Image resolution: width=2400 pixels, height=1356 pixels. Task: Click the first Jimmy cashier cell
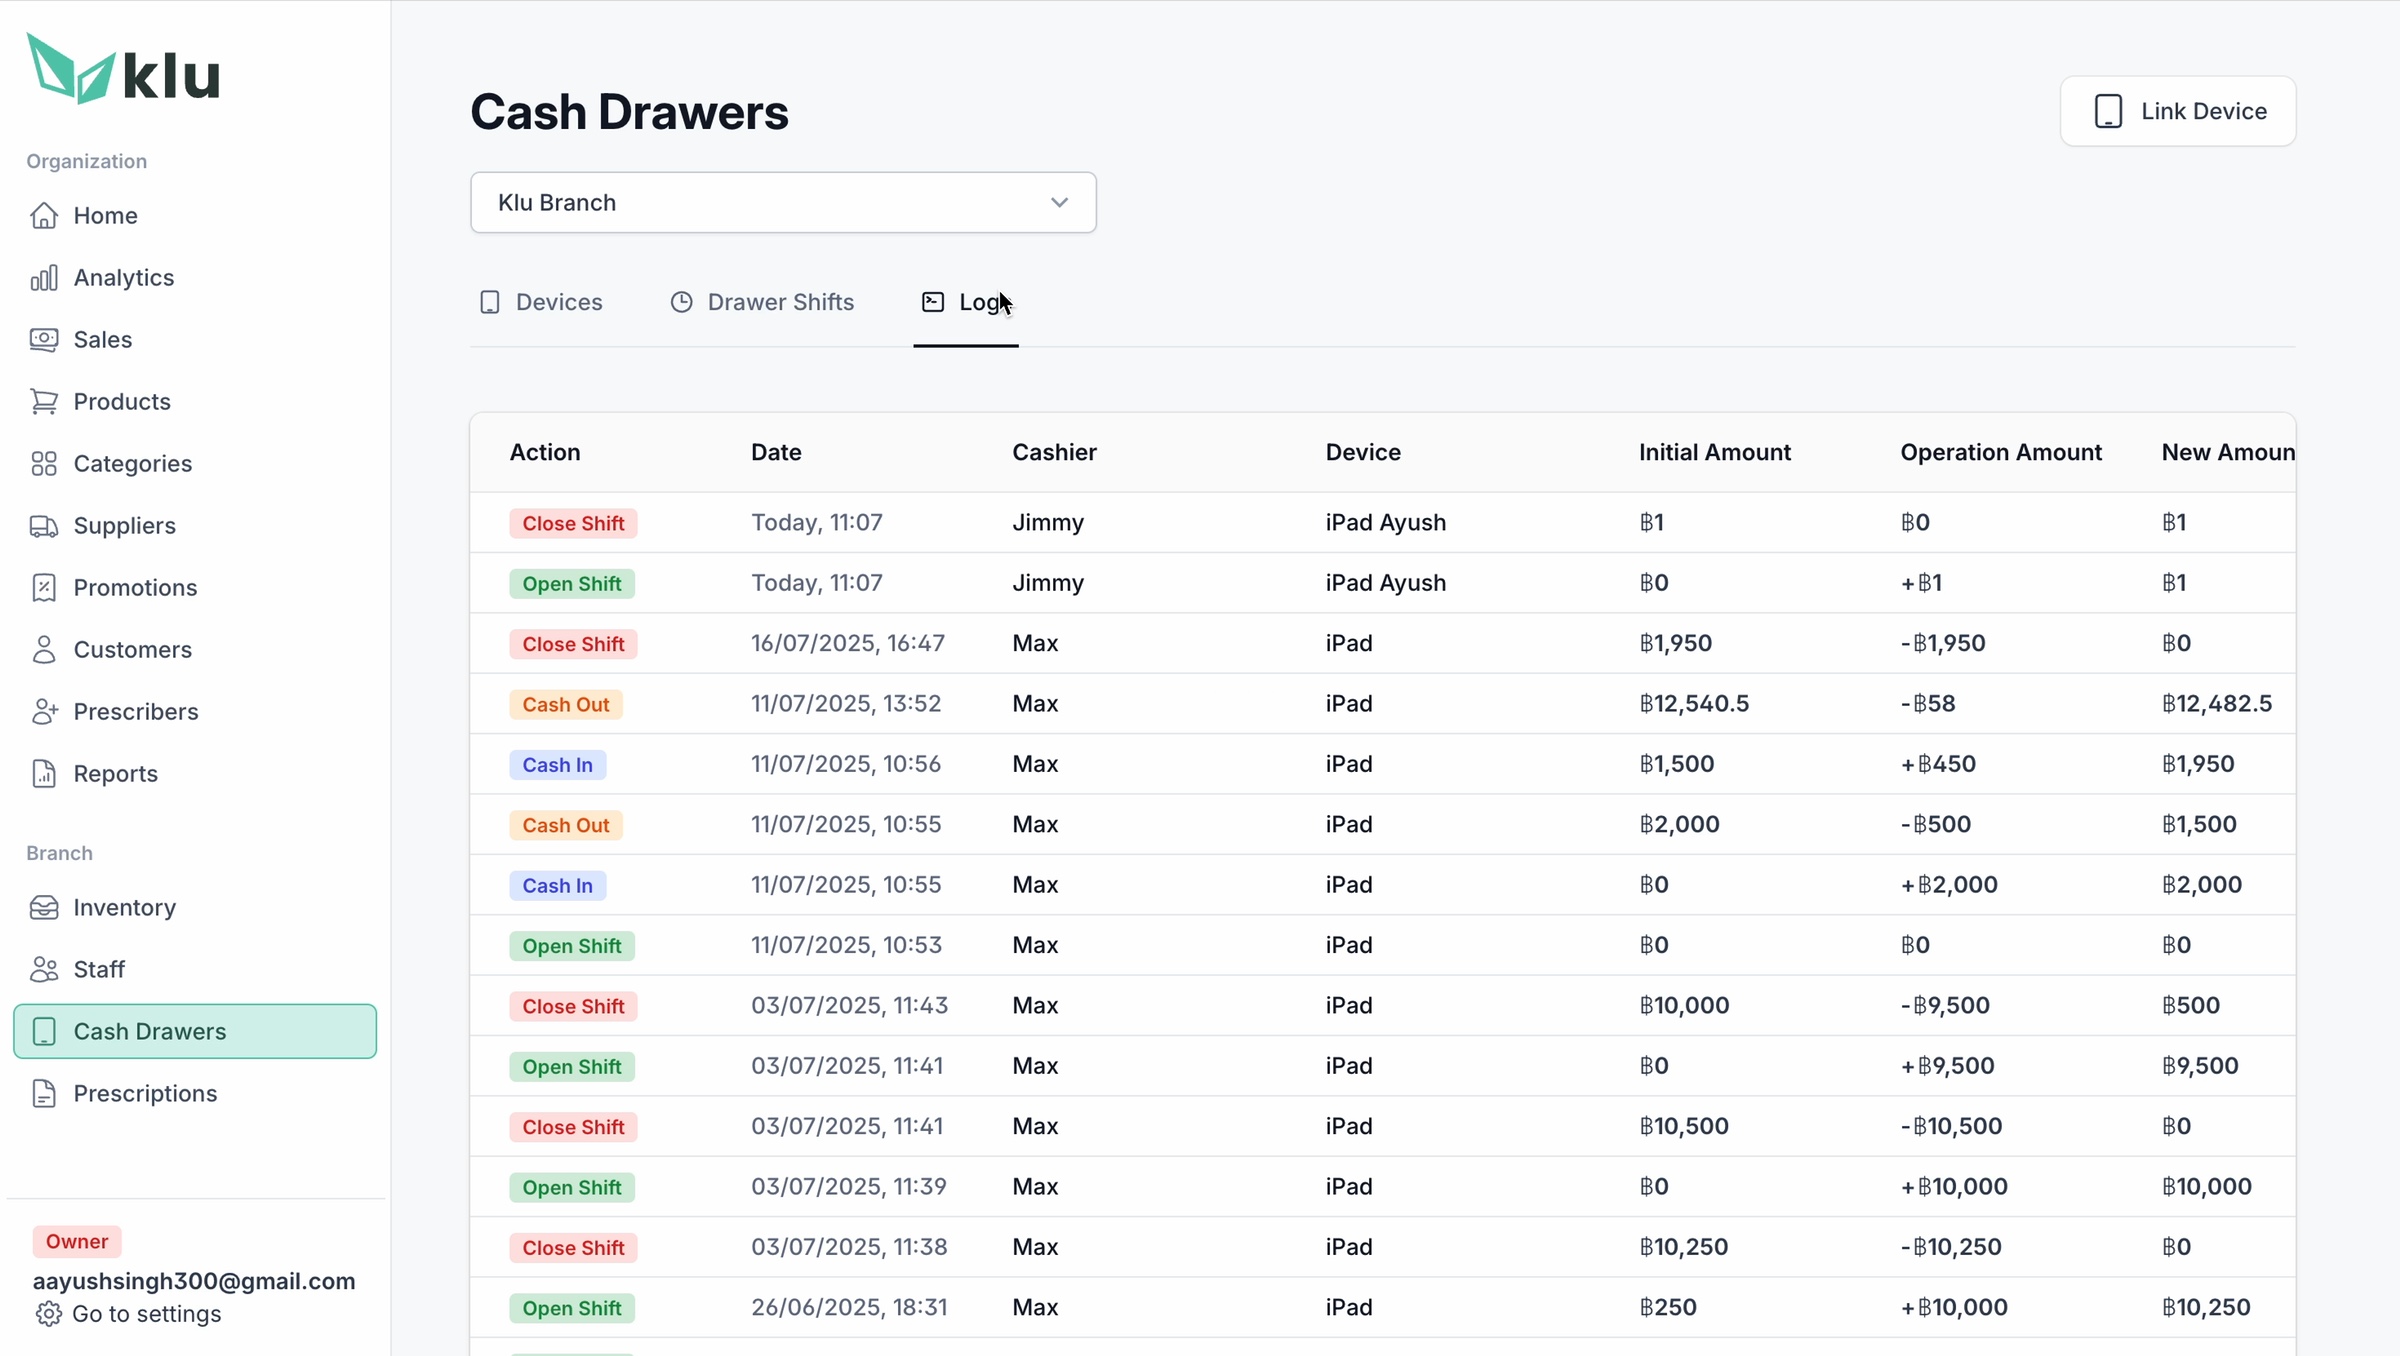click(x=1048, y=522)
